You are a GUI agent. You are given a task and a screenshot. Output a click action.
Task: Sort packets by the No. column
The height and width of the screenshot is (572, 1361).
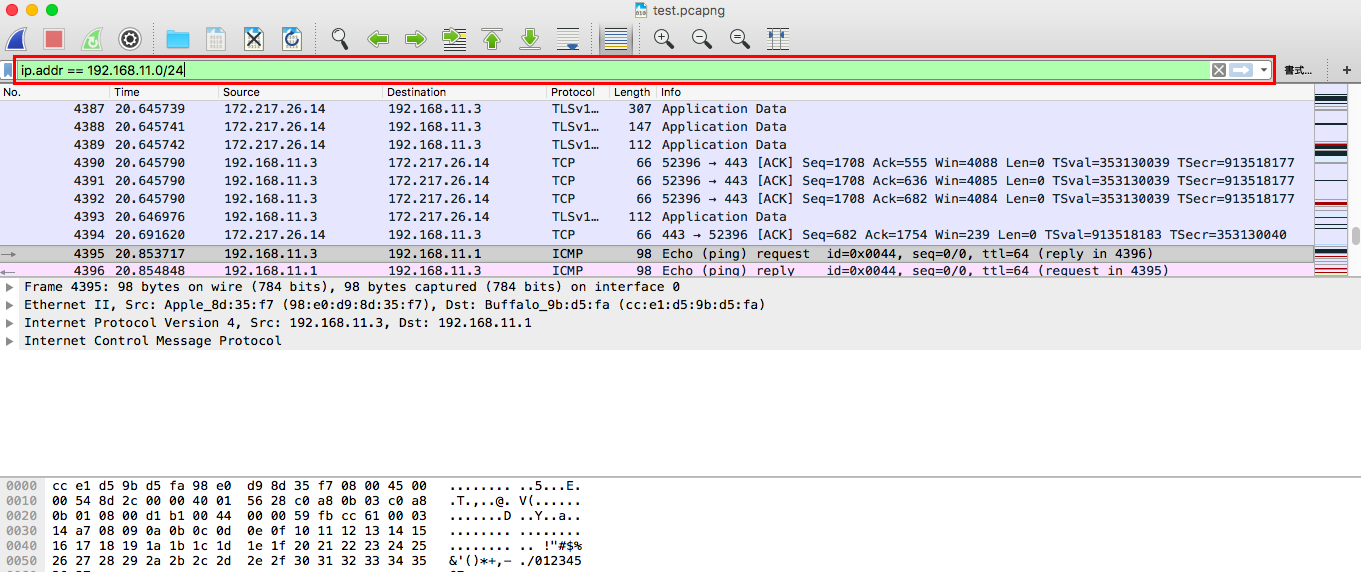click(55, 92)
